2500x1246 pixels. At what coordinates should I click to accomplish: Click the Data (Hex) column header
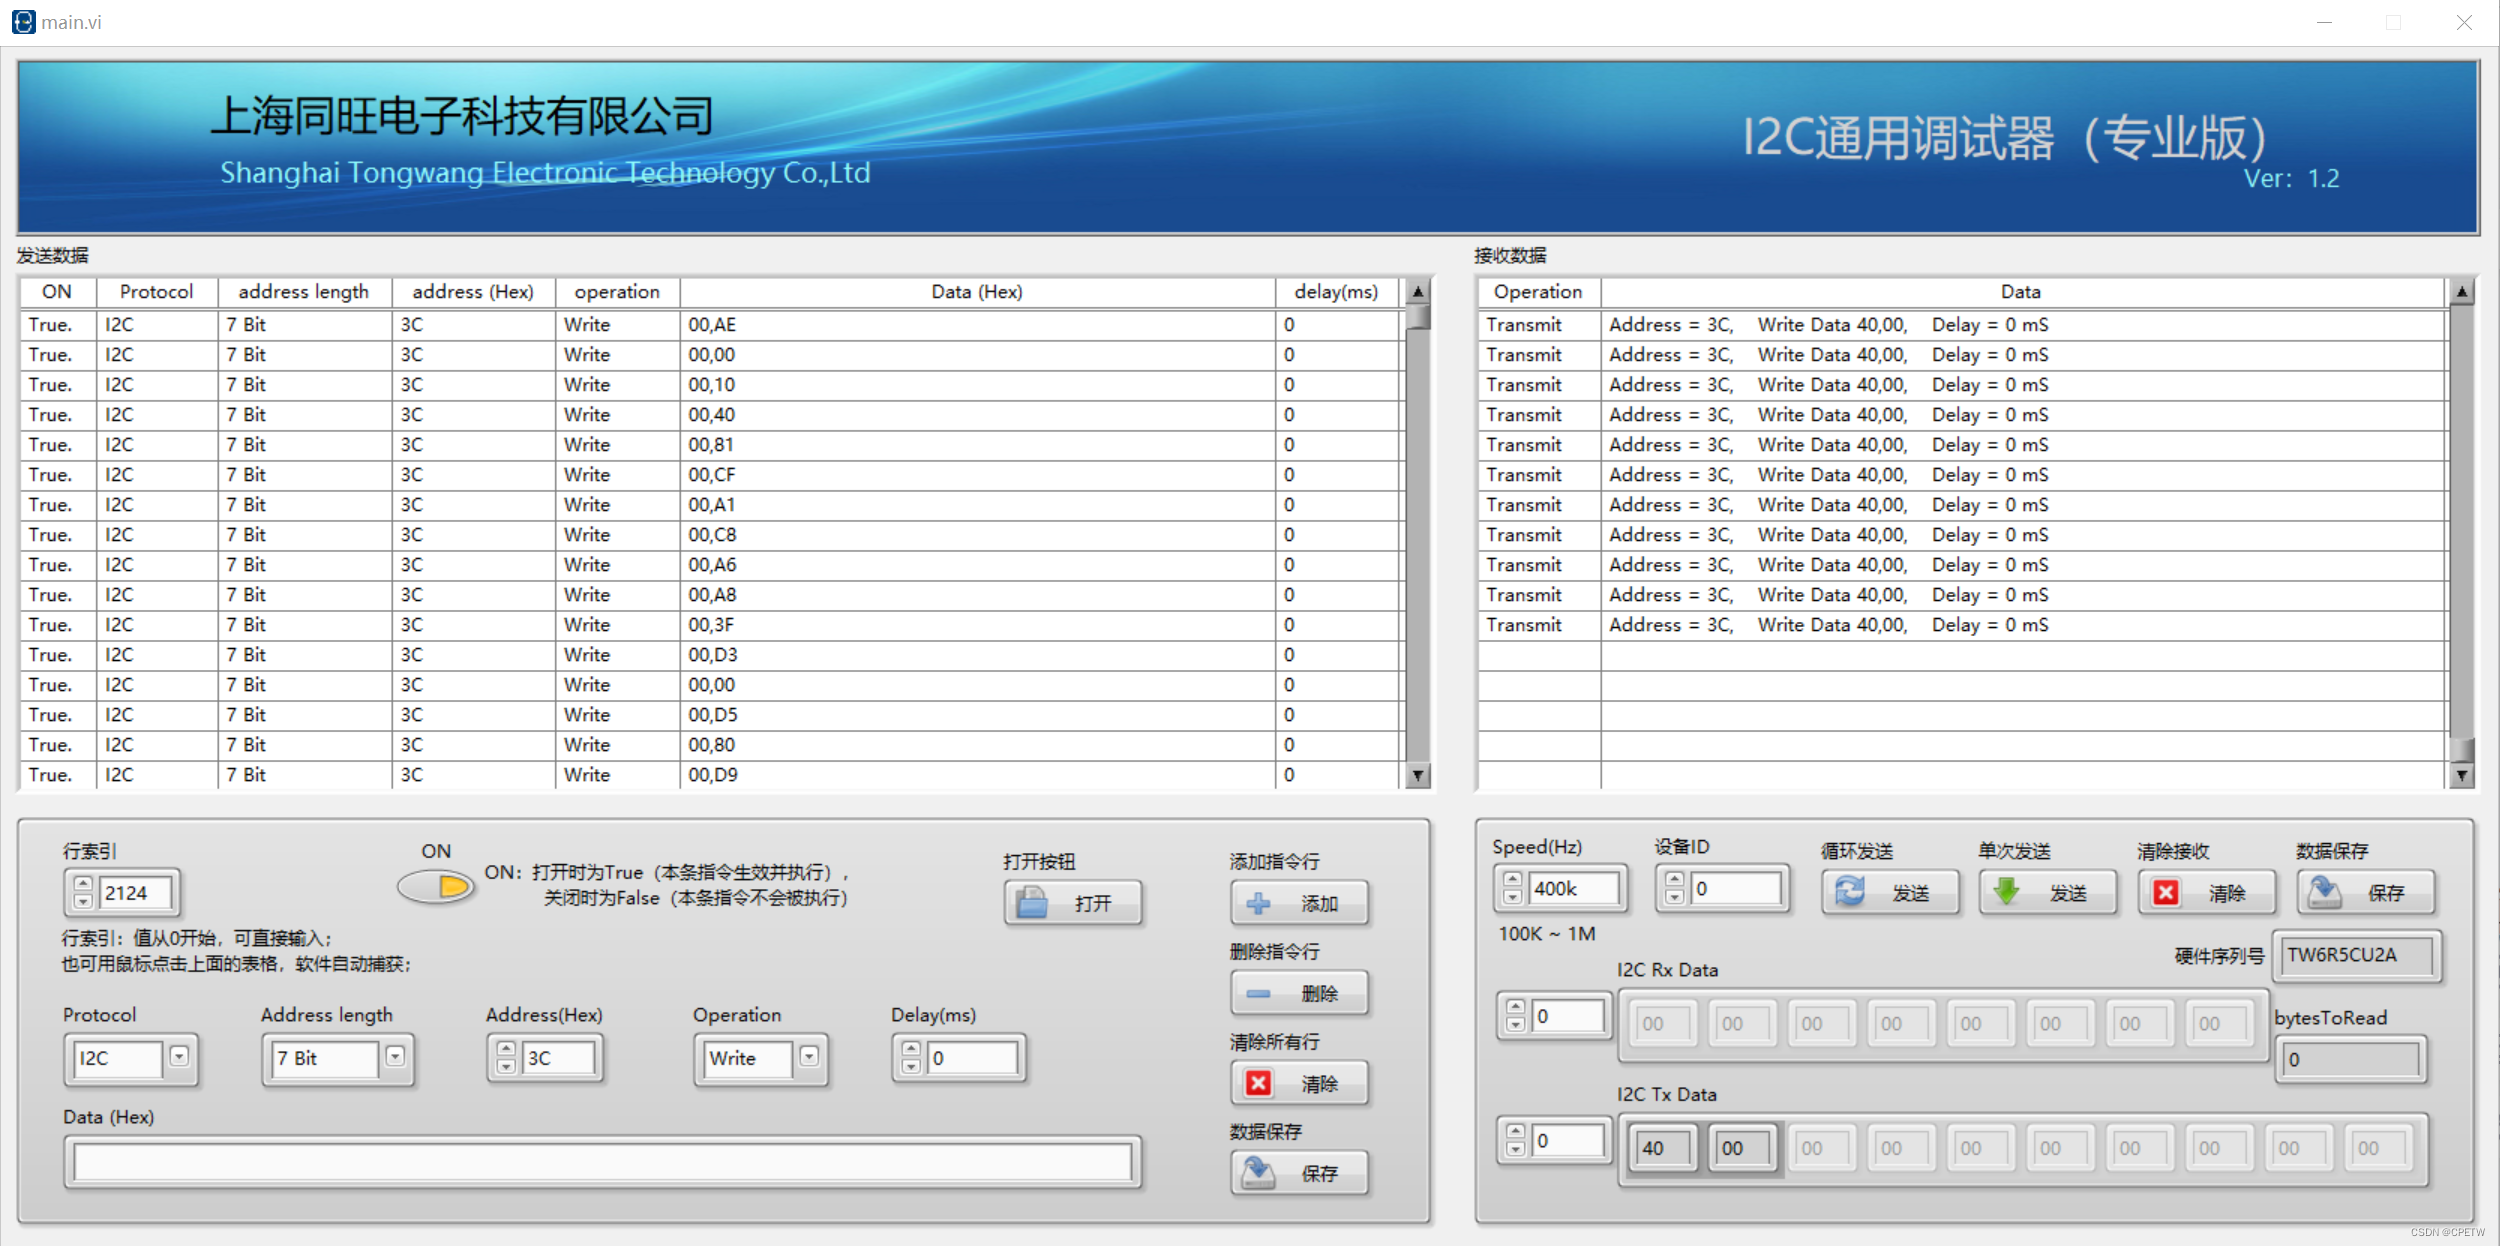point(976,292)
